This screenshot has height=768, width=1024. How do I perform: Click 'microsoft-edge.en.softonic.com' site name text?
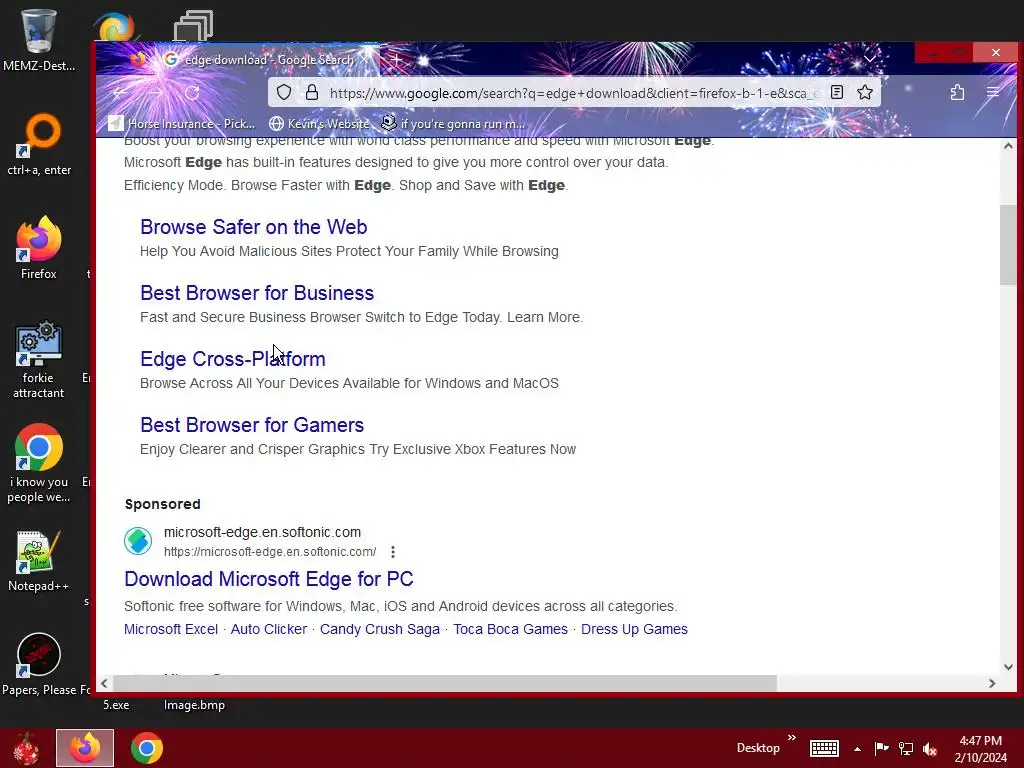pyautogui.click(x=262, y=532)
